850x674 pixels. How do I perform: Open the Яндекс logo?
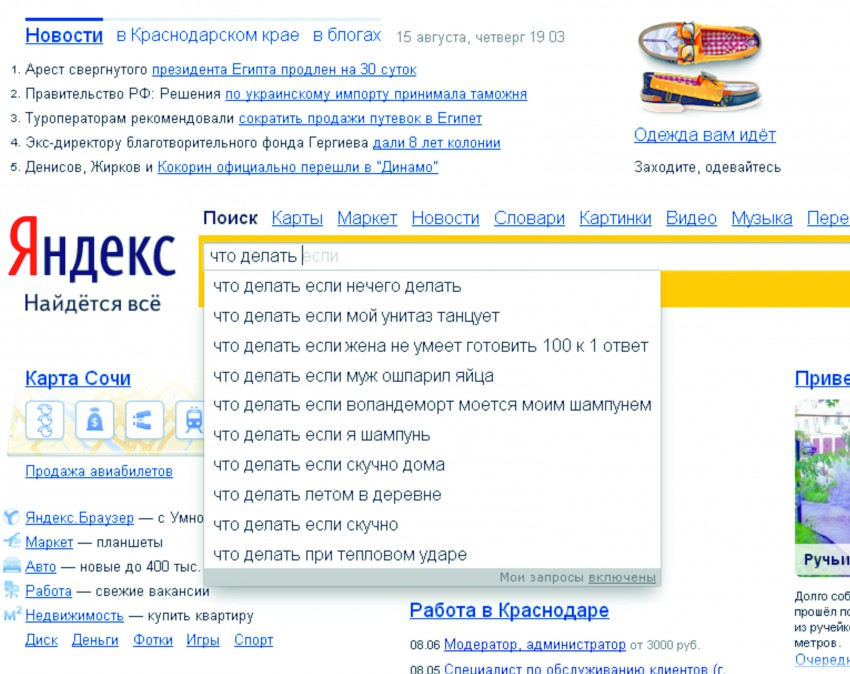click(x=92, y=252)
